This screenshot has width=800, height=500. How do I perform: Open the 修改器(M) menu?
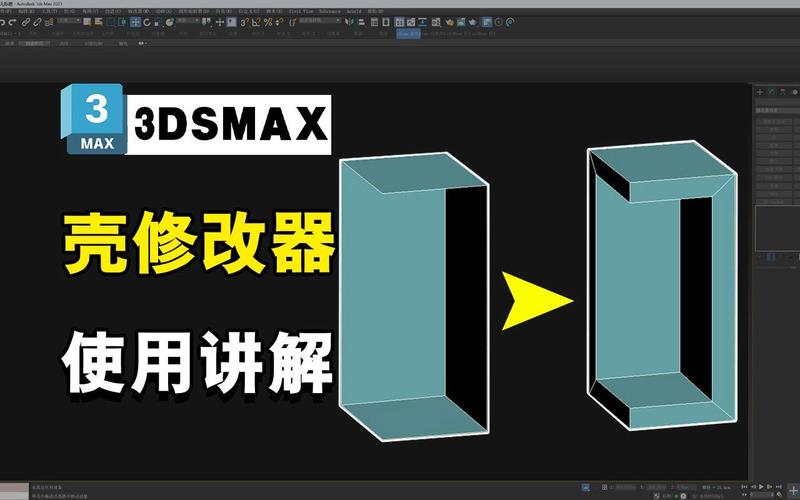138,11
